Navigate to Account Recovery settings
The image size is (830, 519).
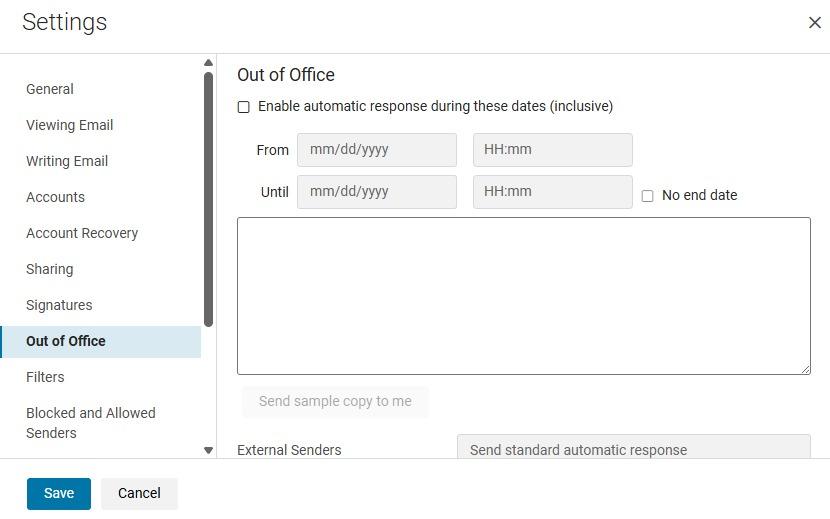pyautogui.click(x=82, y=233)
